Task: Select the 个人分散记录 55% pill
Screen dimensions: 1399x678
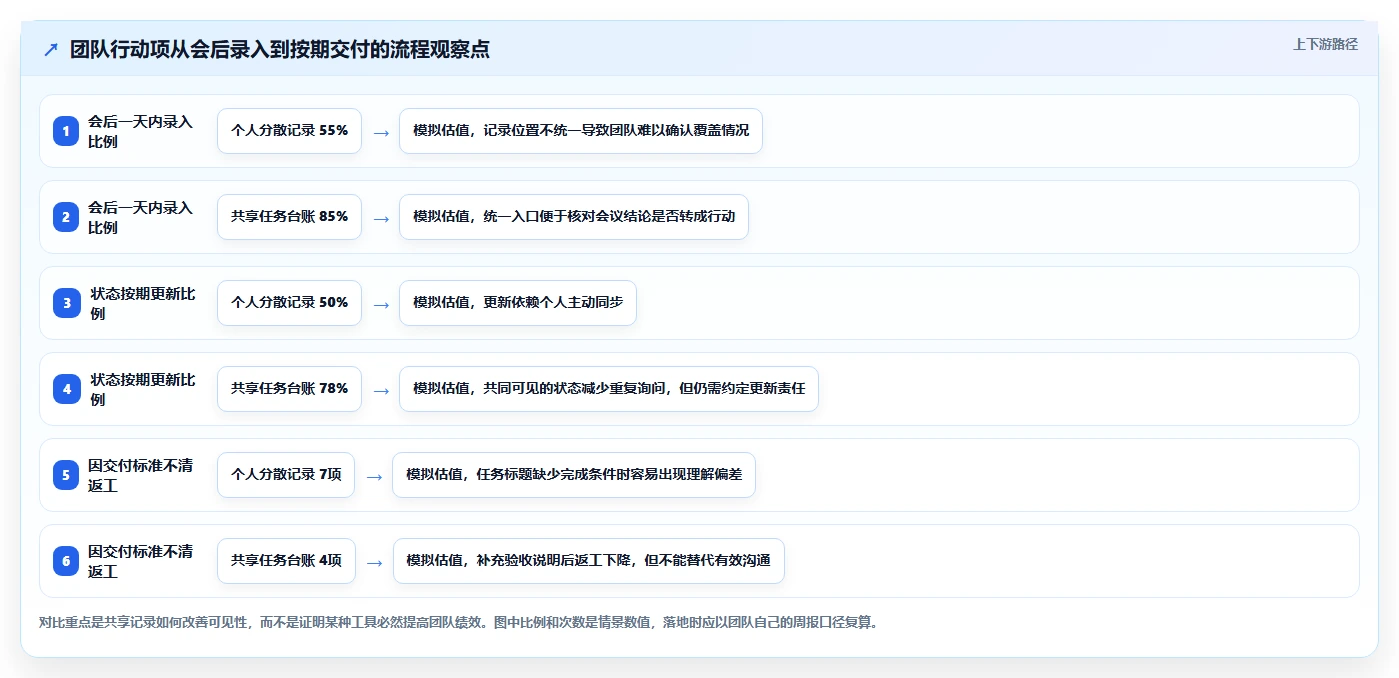Action: 289,131
